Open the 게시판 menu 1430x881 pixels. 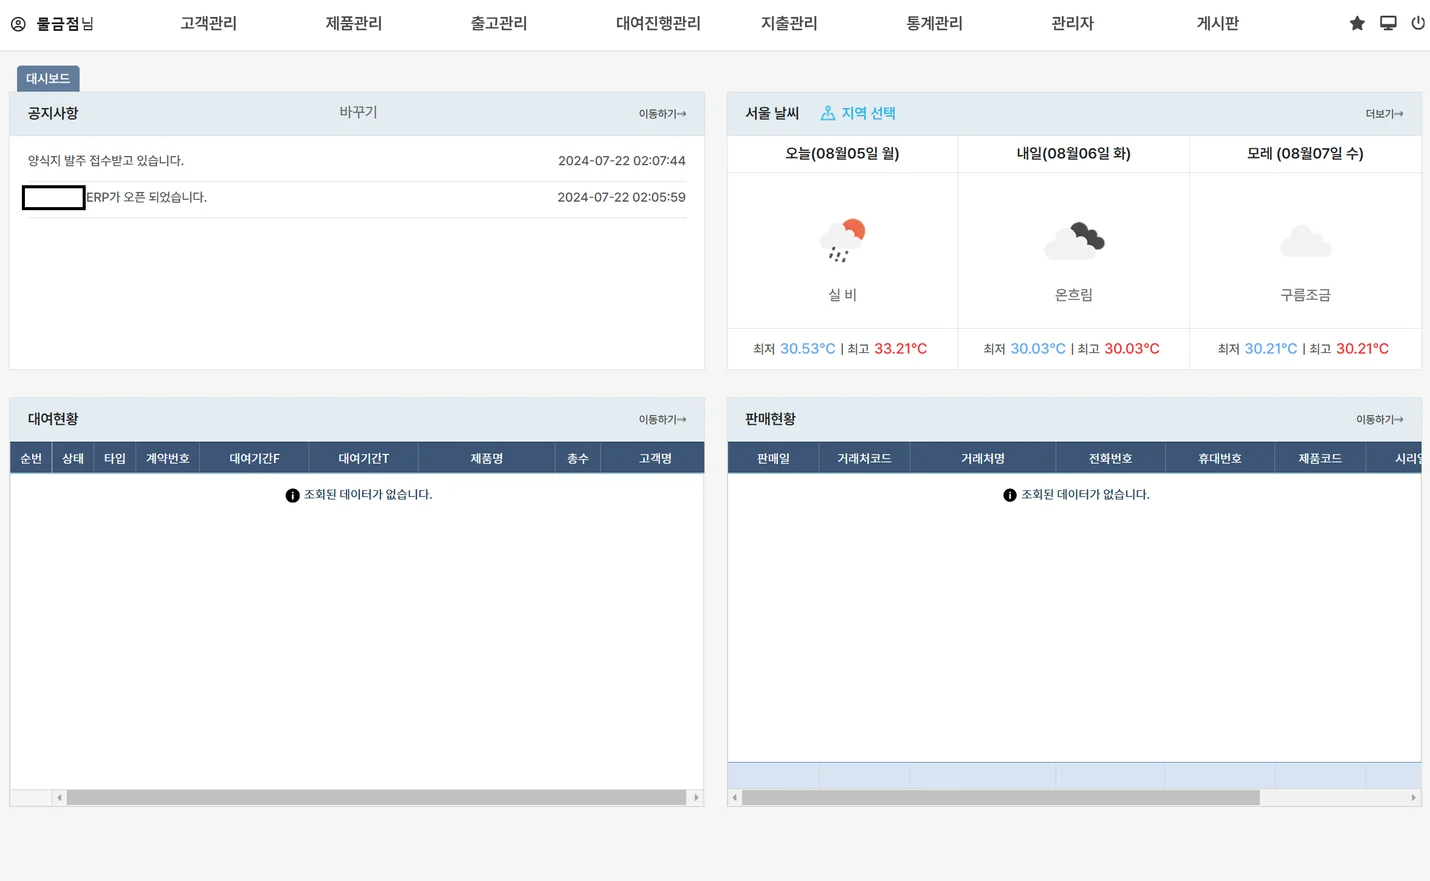[x=1217, y=23]
